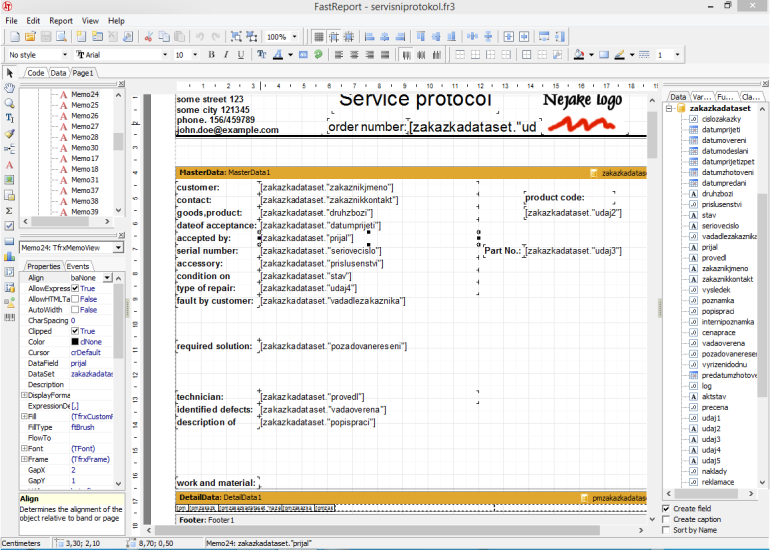This screenshot has width=770, height=550.
Task: Select Memo38 in the report tree
Action: click(x=84, y=201)
